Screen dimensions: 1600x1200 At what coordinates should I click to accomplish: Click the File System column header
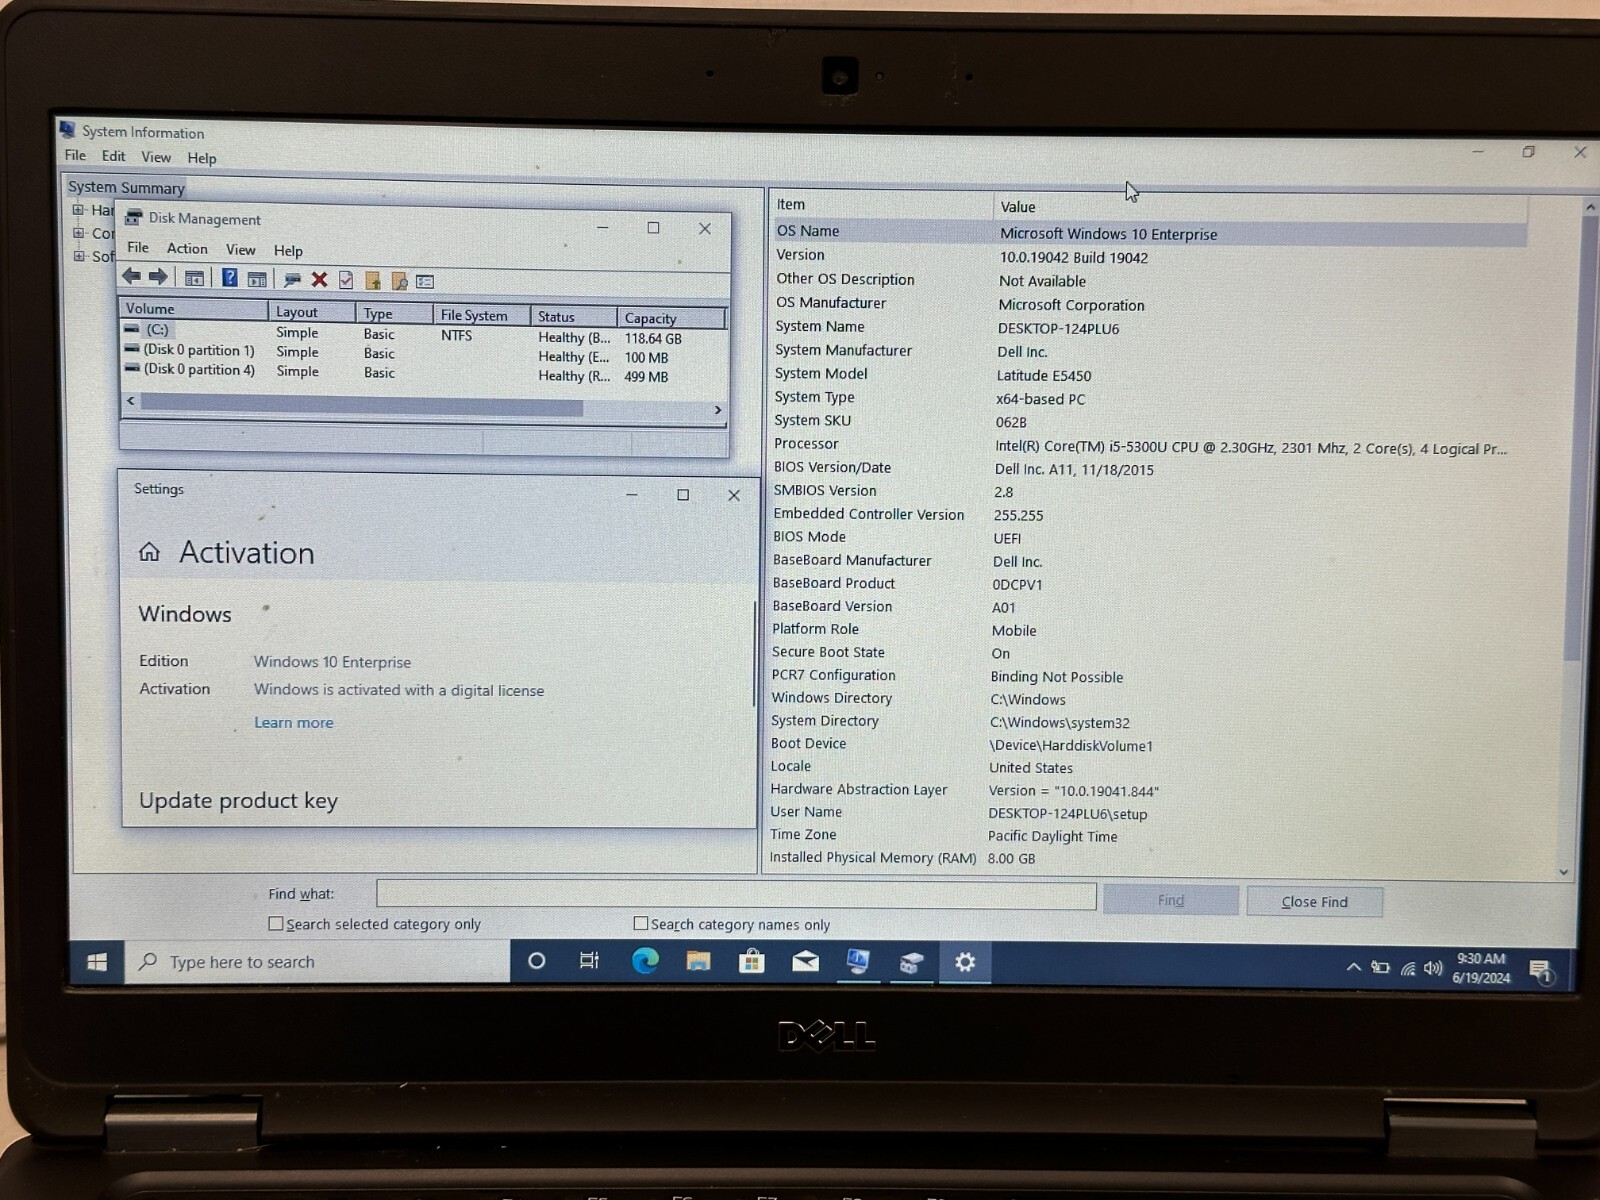click(481, 315)
